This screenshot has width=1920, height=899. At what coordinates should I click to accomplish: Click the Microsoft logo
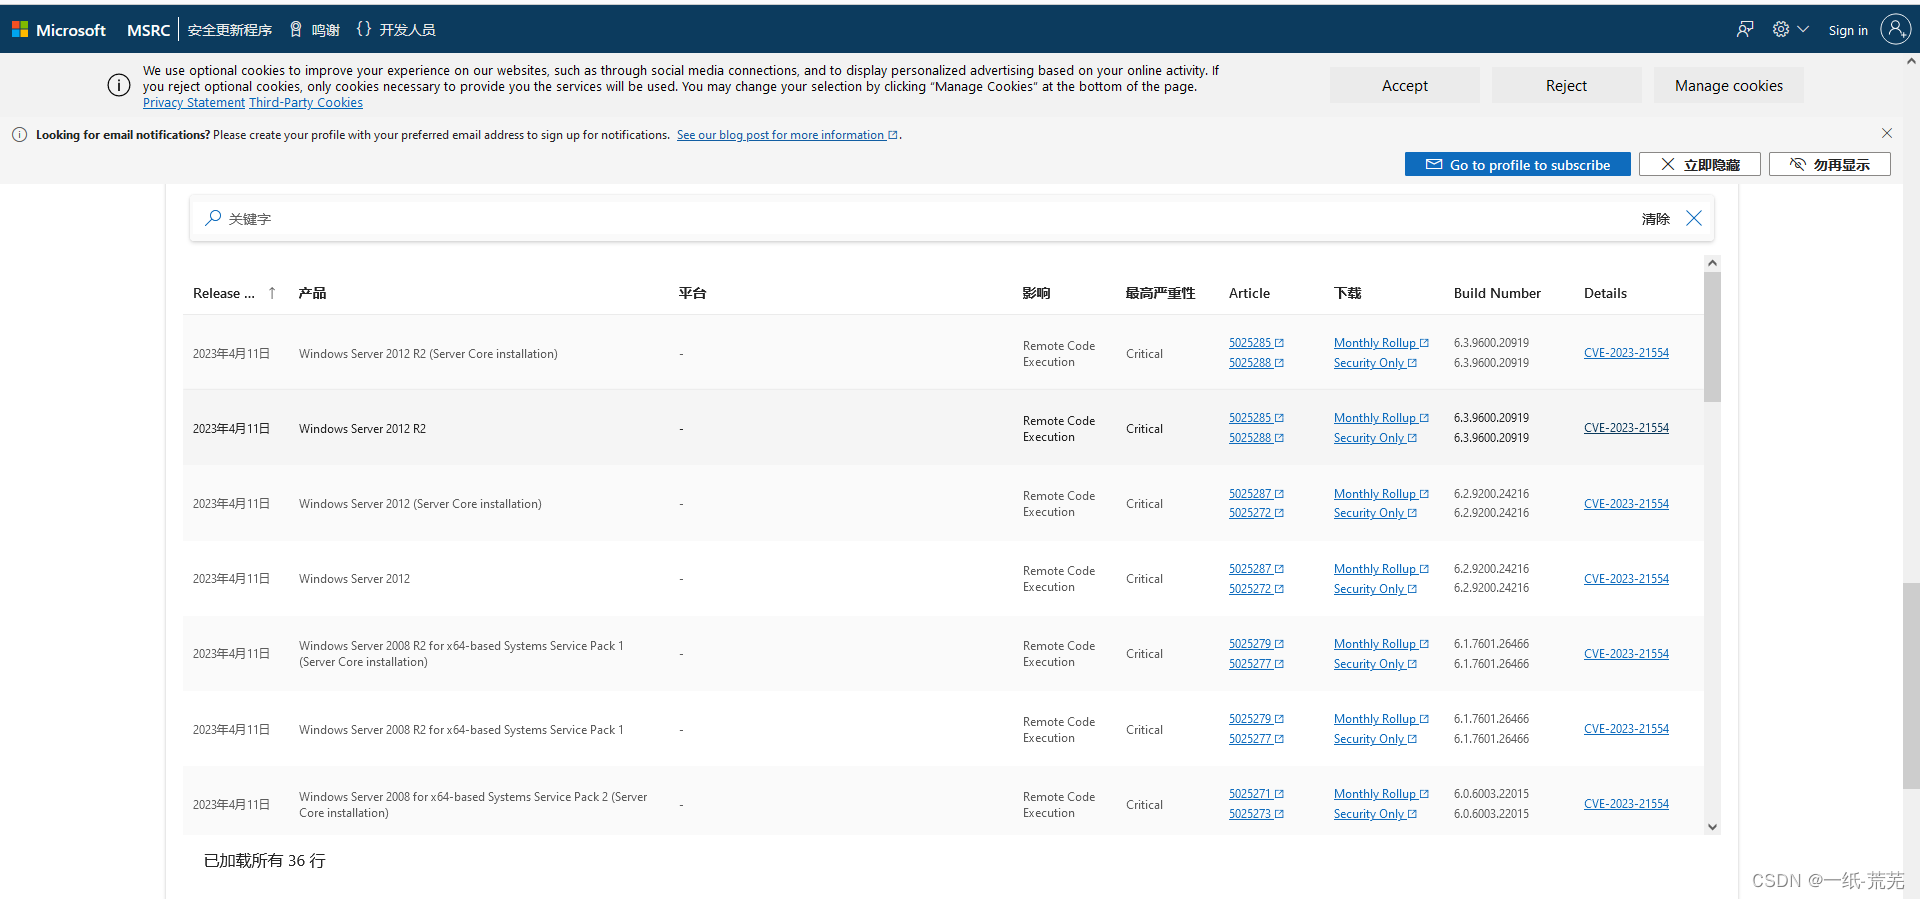pyautogui.click(x=59, y=30)
